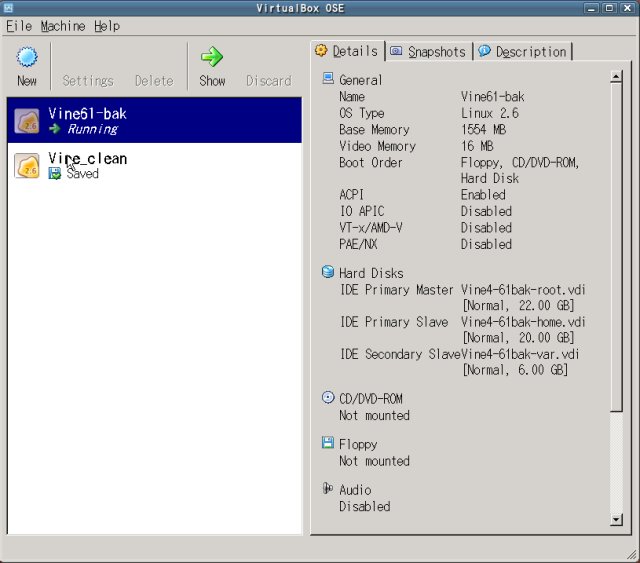The width and height of the screenshot is (640, 563).
Task: Click the Floppy diskette icon
Action: 328,443
